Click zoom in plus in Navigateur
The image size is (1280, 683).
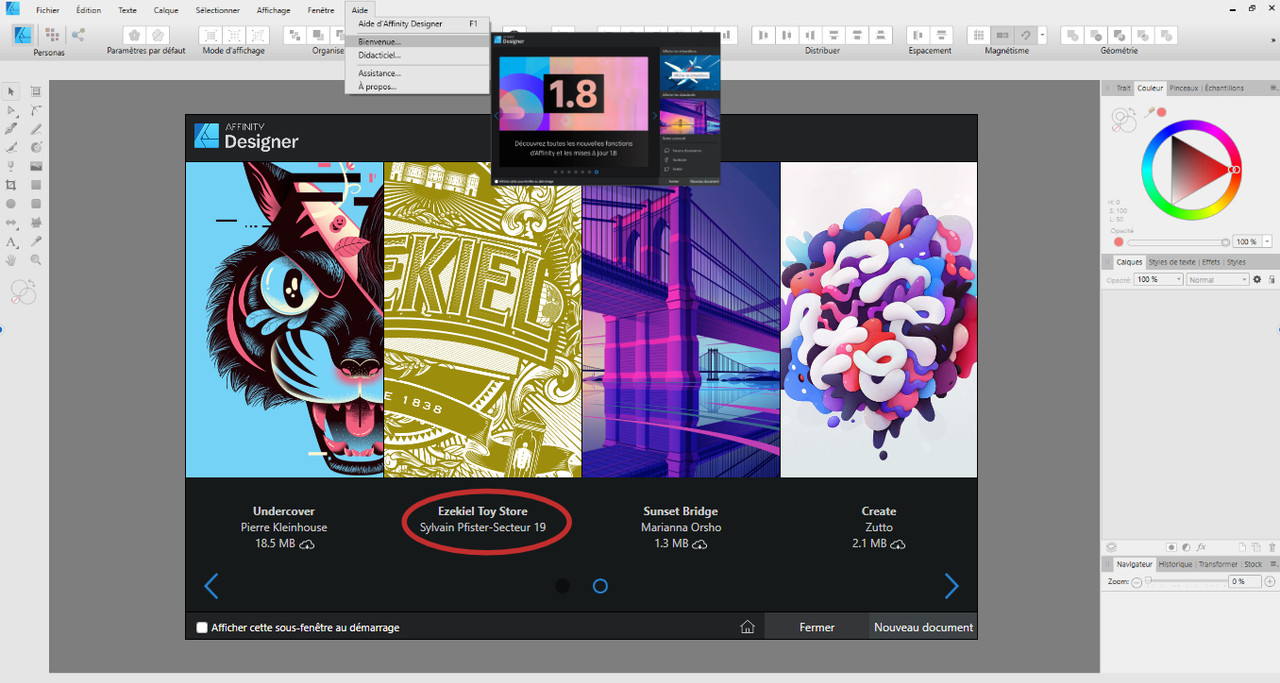click(1270, 582)
